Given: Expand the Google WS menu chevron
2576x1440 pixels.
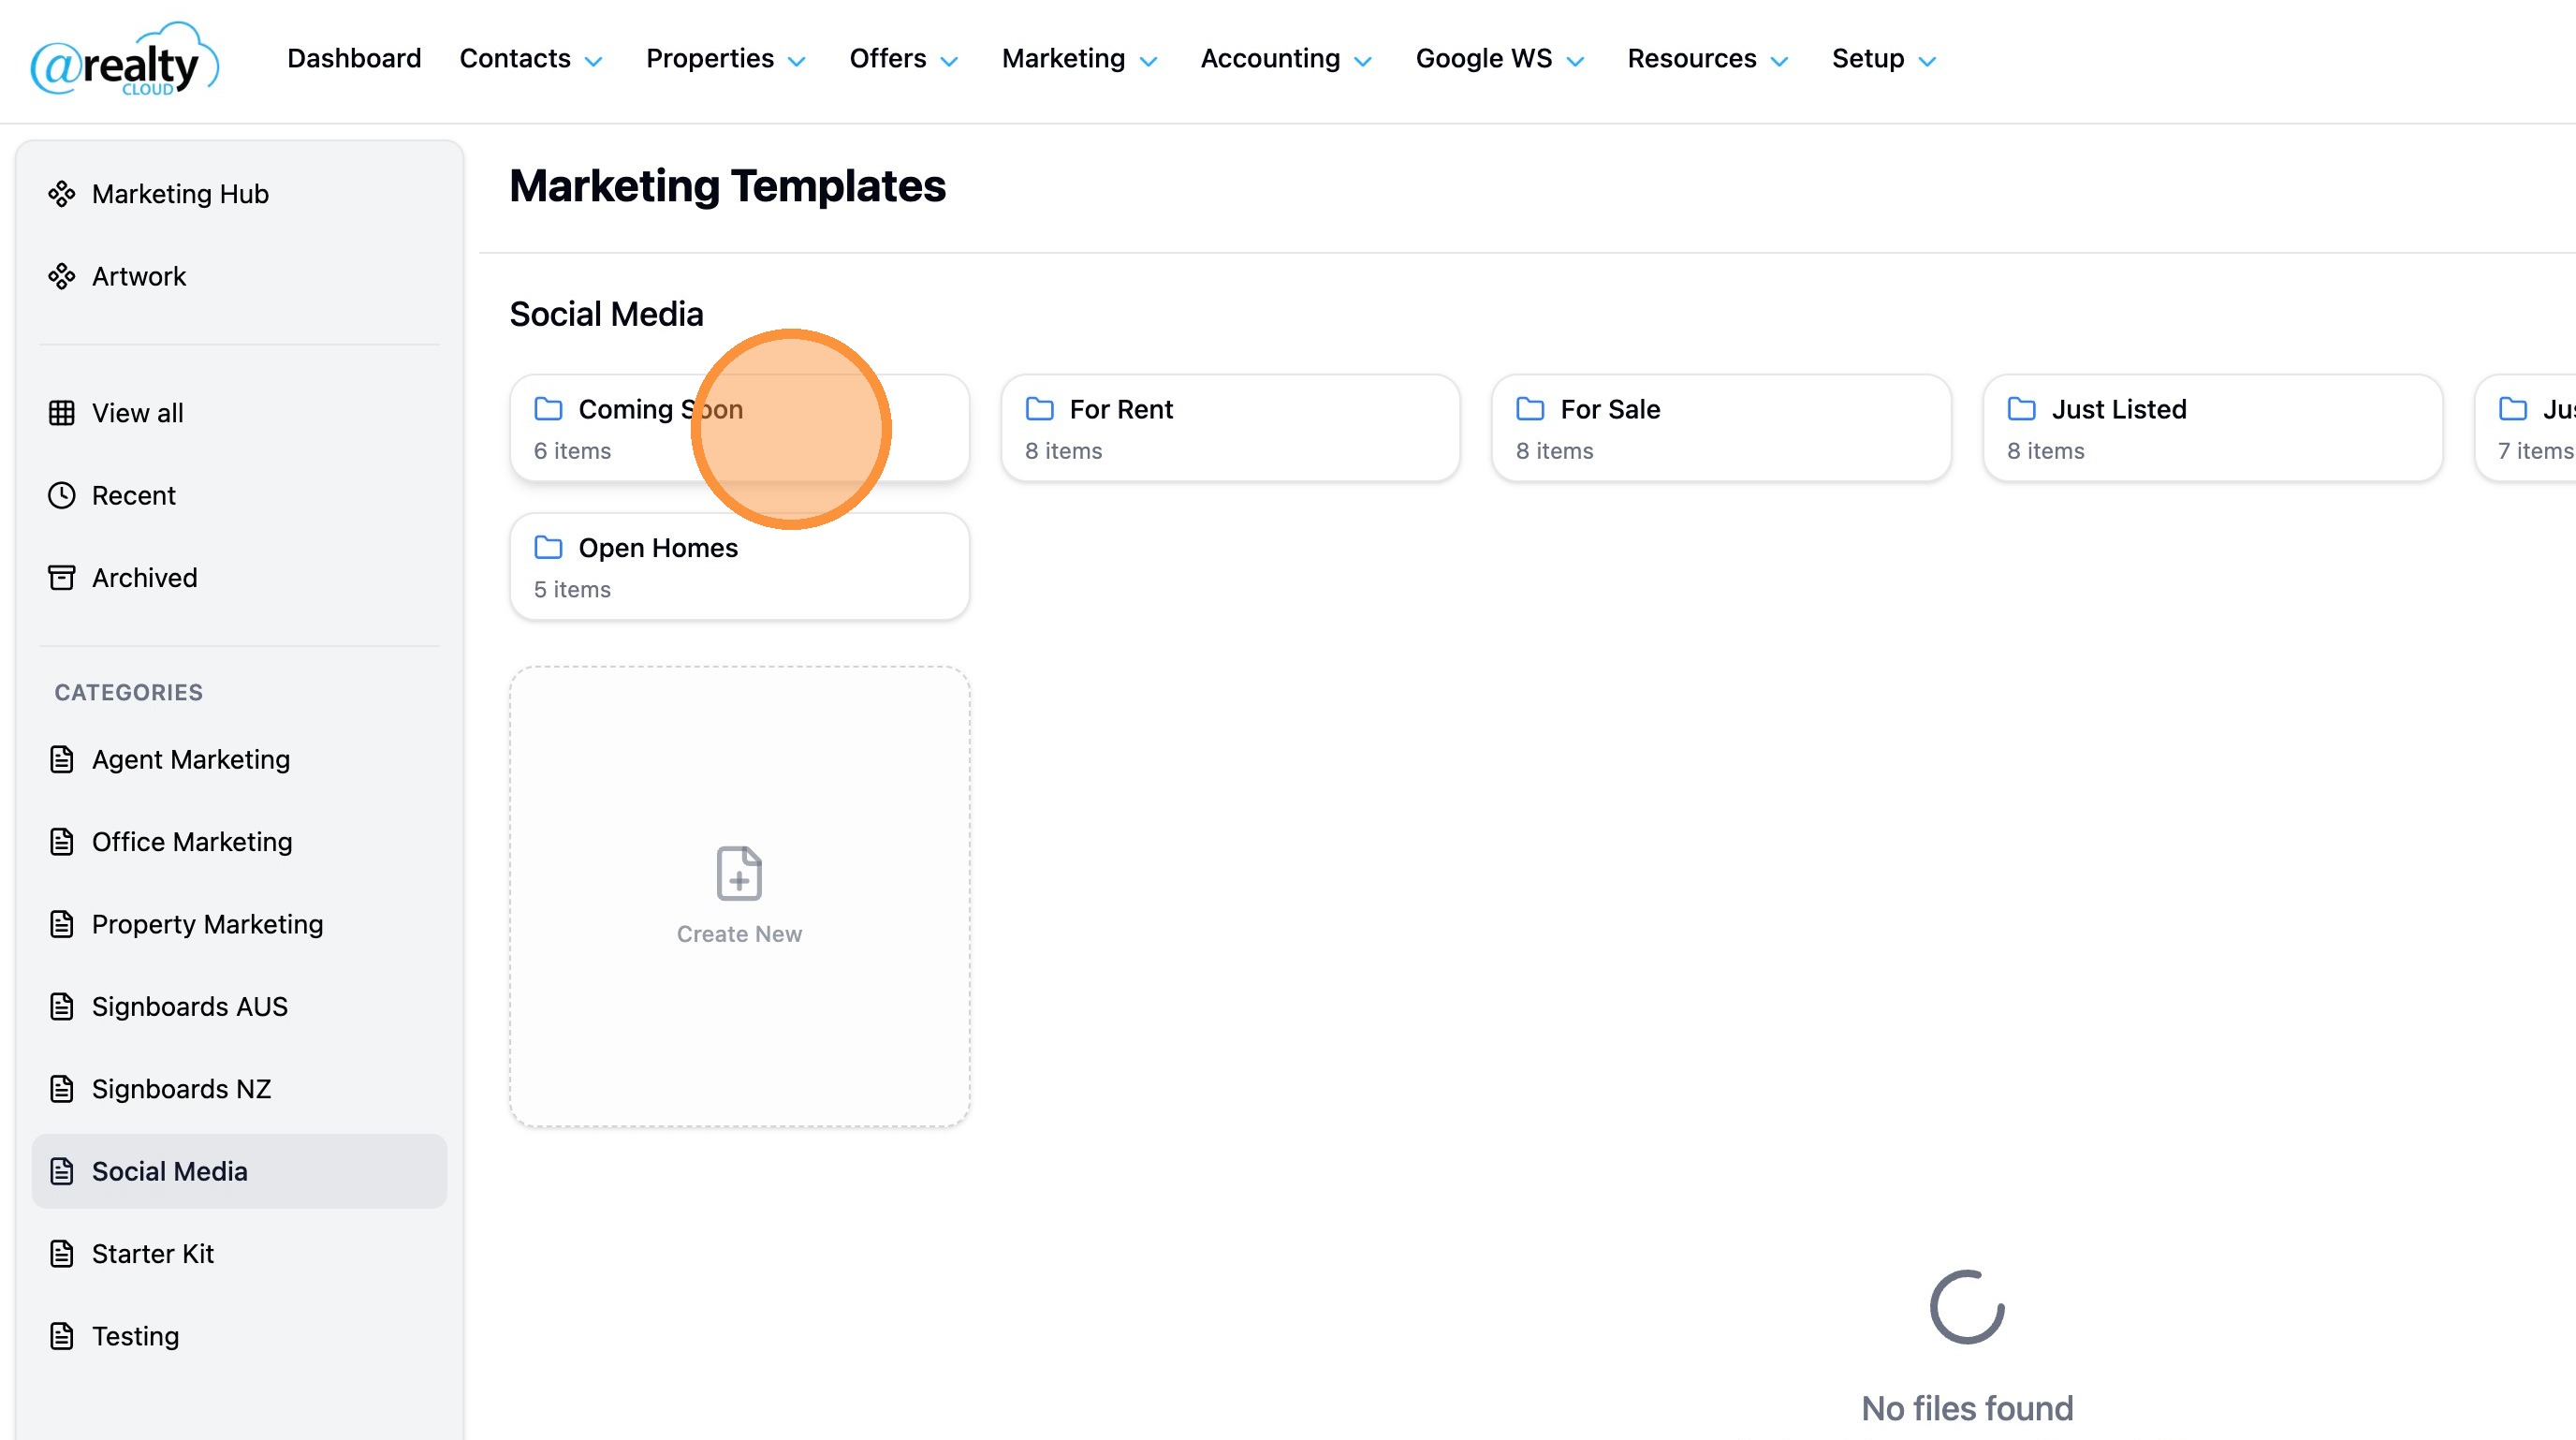Looking at the screenshot, I should [1576, 62].
